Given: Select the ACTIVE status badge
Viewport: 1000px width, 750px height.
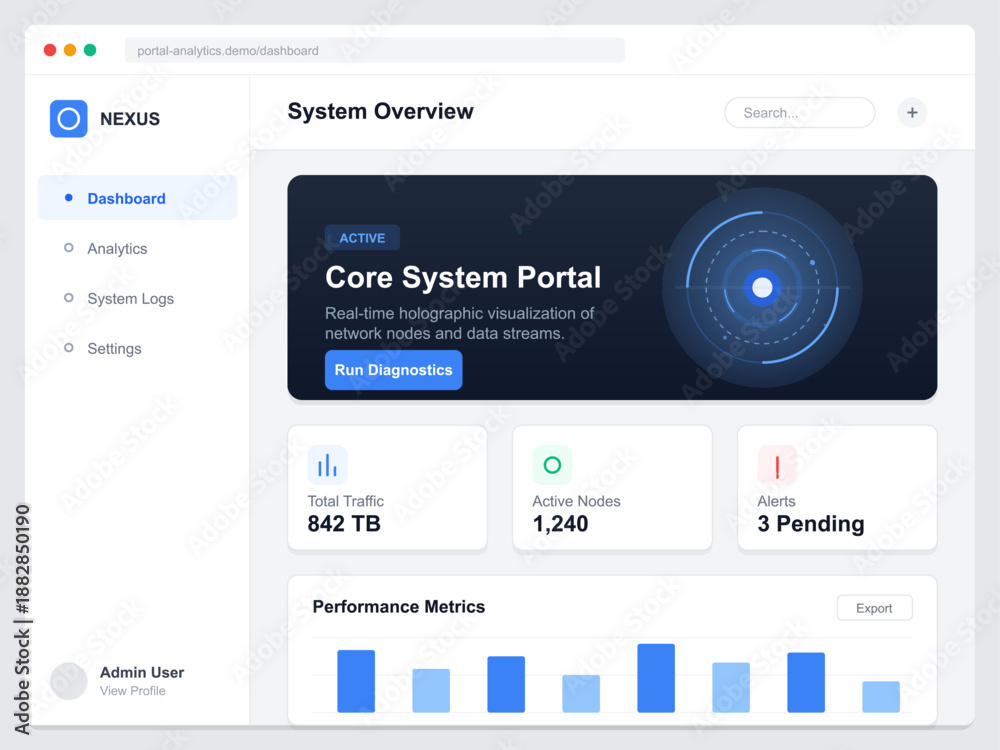Looking at the screenshot, I should pyautogui.click(x=362, y=238).
